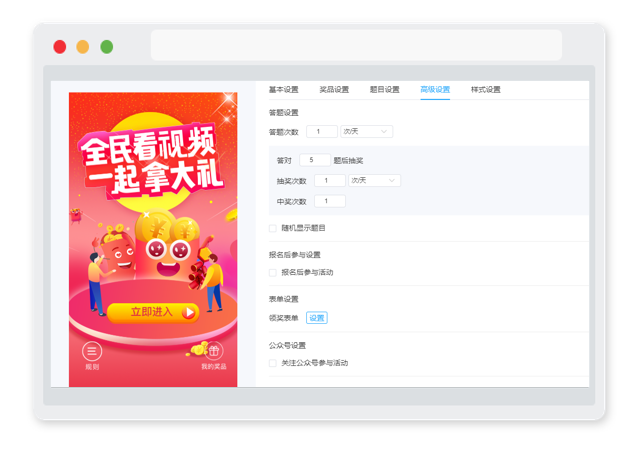
Task: Click the yellow window dot
Action: click(x=83, y=47)
